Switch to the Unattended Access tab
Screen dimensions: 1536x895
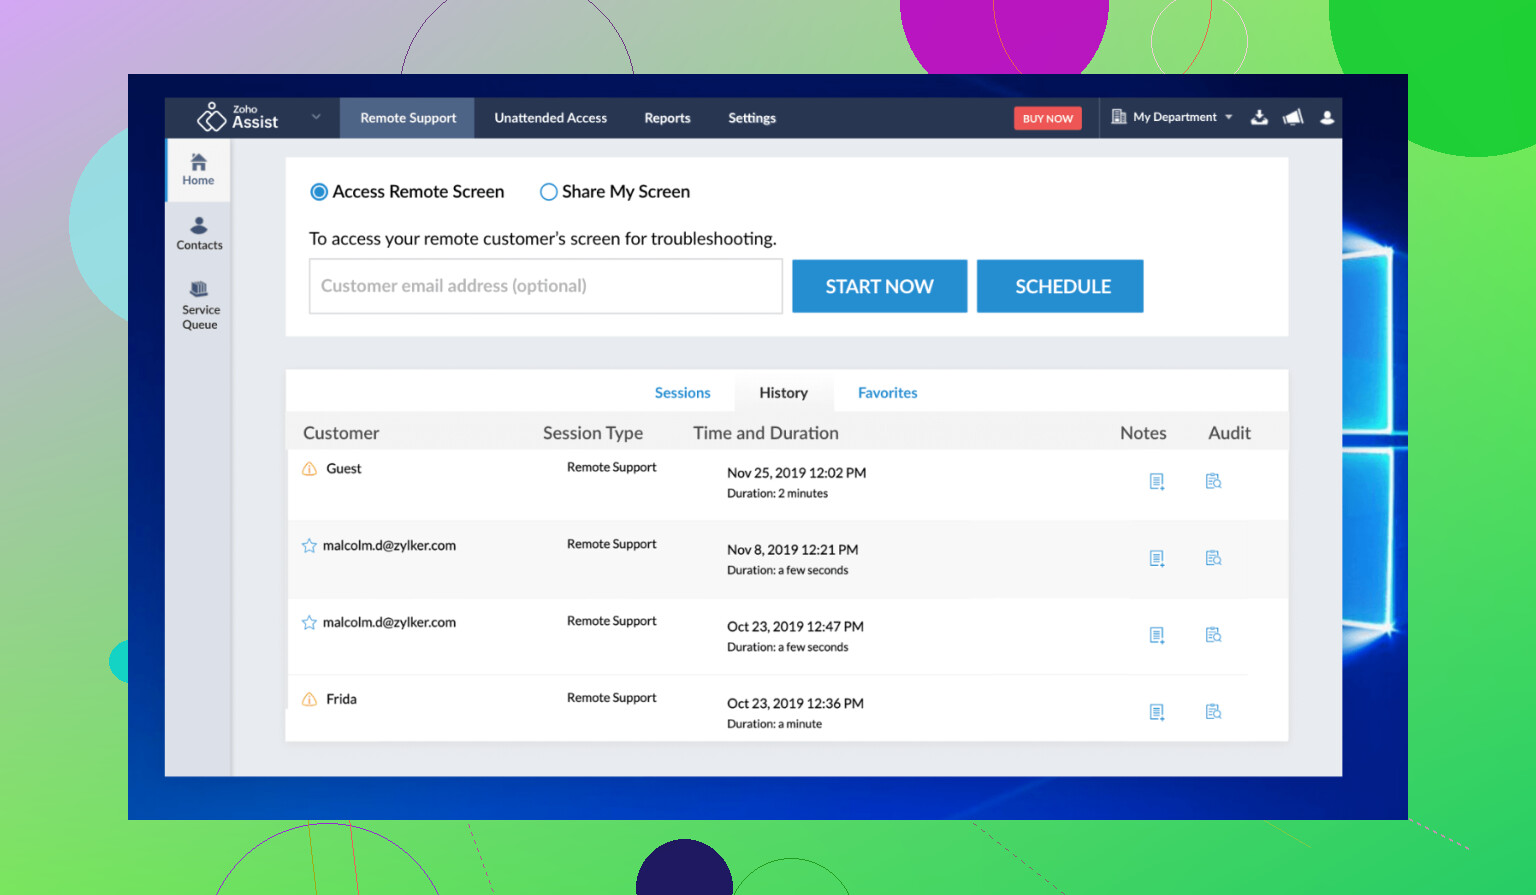click(x=550, y=118)
